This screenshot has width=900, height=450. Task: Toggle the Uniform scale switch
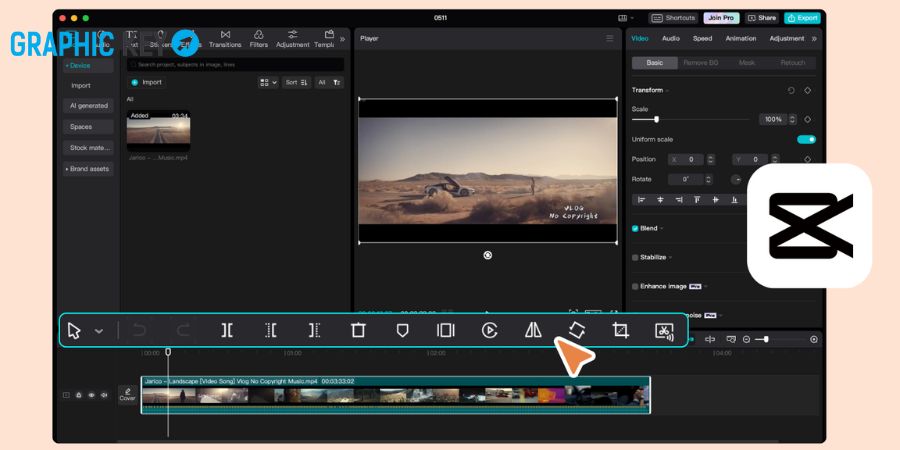tap(806, 139)
